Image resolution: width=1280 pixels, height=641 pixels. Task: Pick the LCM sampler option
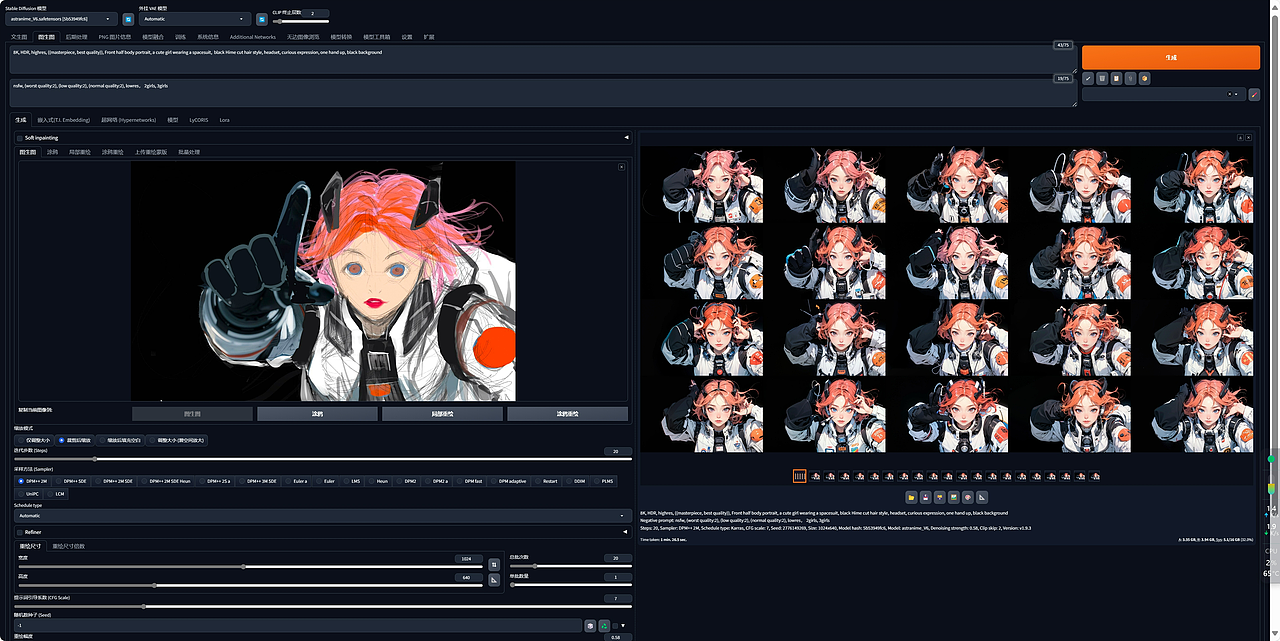(57, 494)
